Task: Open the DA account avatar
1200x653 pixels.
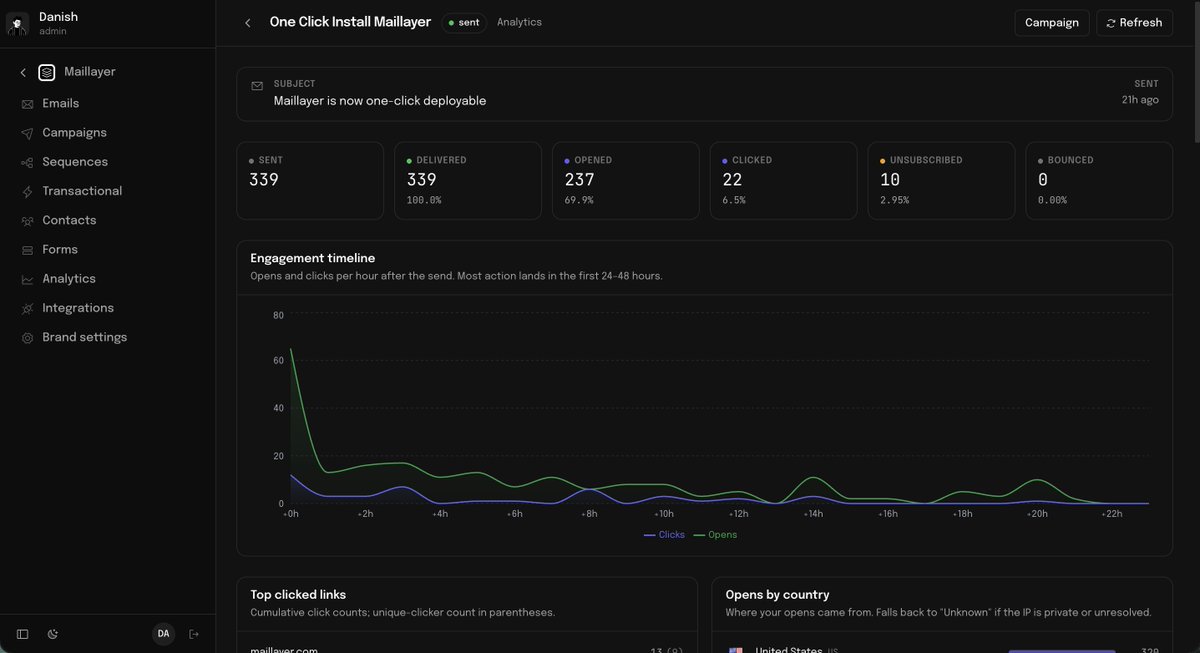Action: 164,634
